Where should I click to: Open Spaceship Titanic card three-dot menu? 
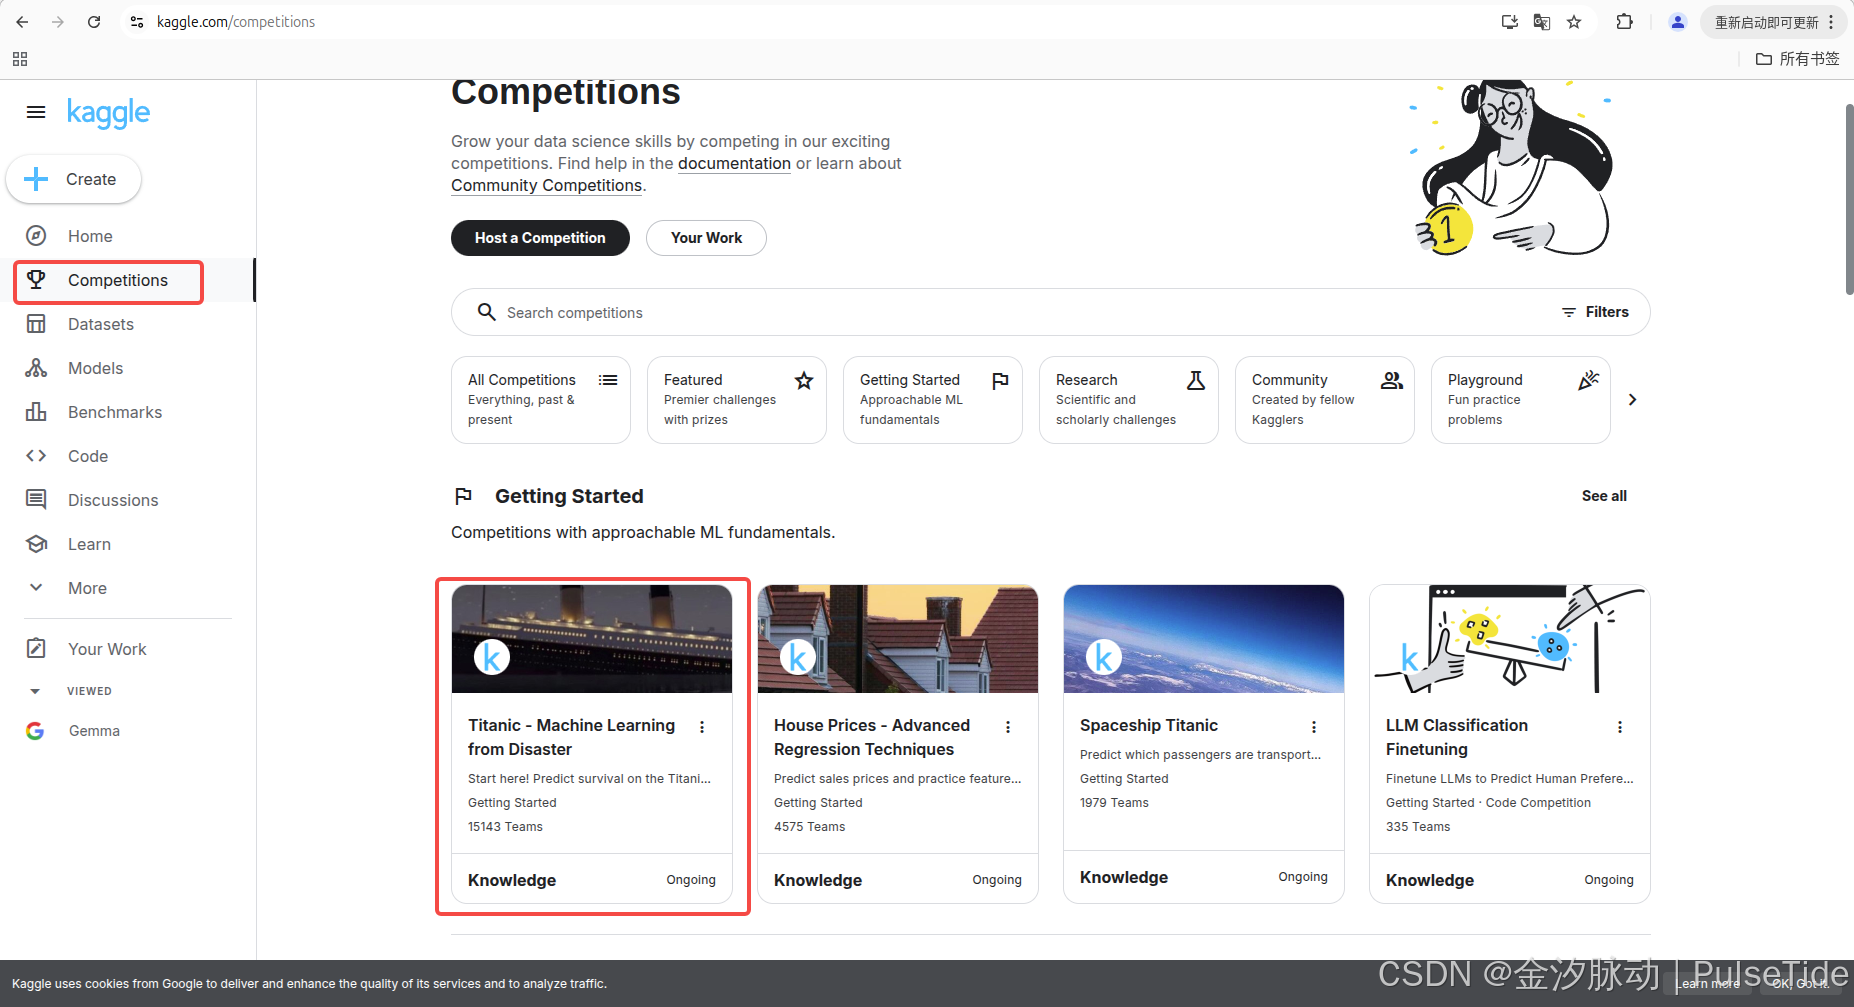pos(1314,727)
